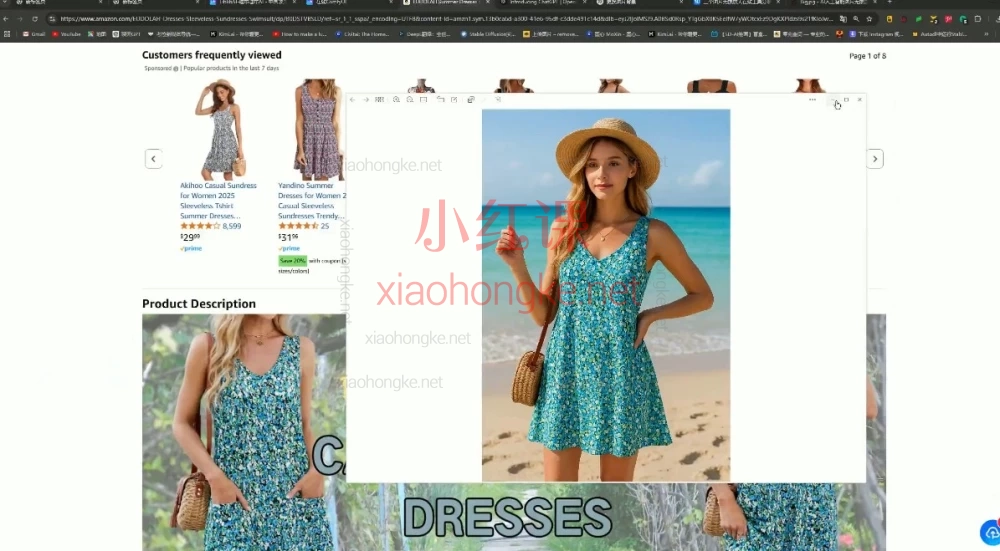Reload the Amazon page
The image size is (1000, 551).
(36, 19)
